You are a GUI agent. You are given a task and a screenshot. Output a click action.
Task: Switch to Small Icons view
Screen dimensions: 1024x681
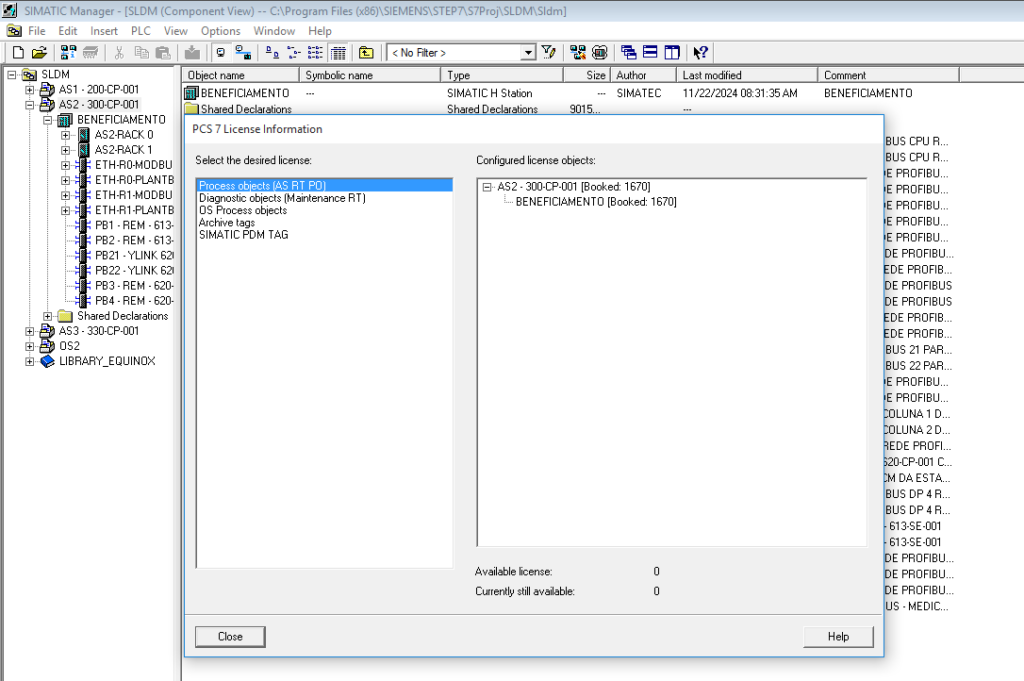click(294, 53)
